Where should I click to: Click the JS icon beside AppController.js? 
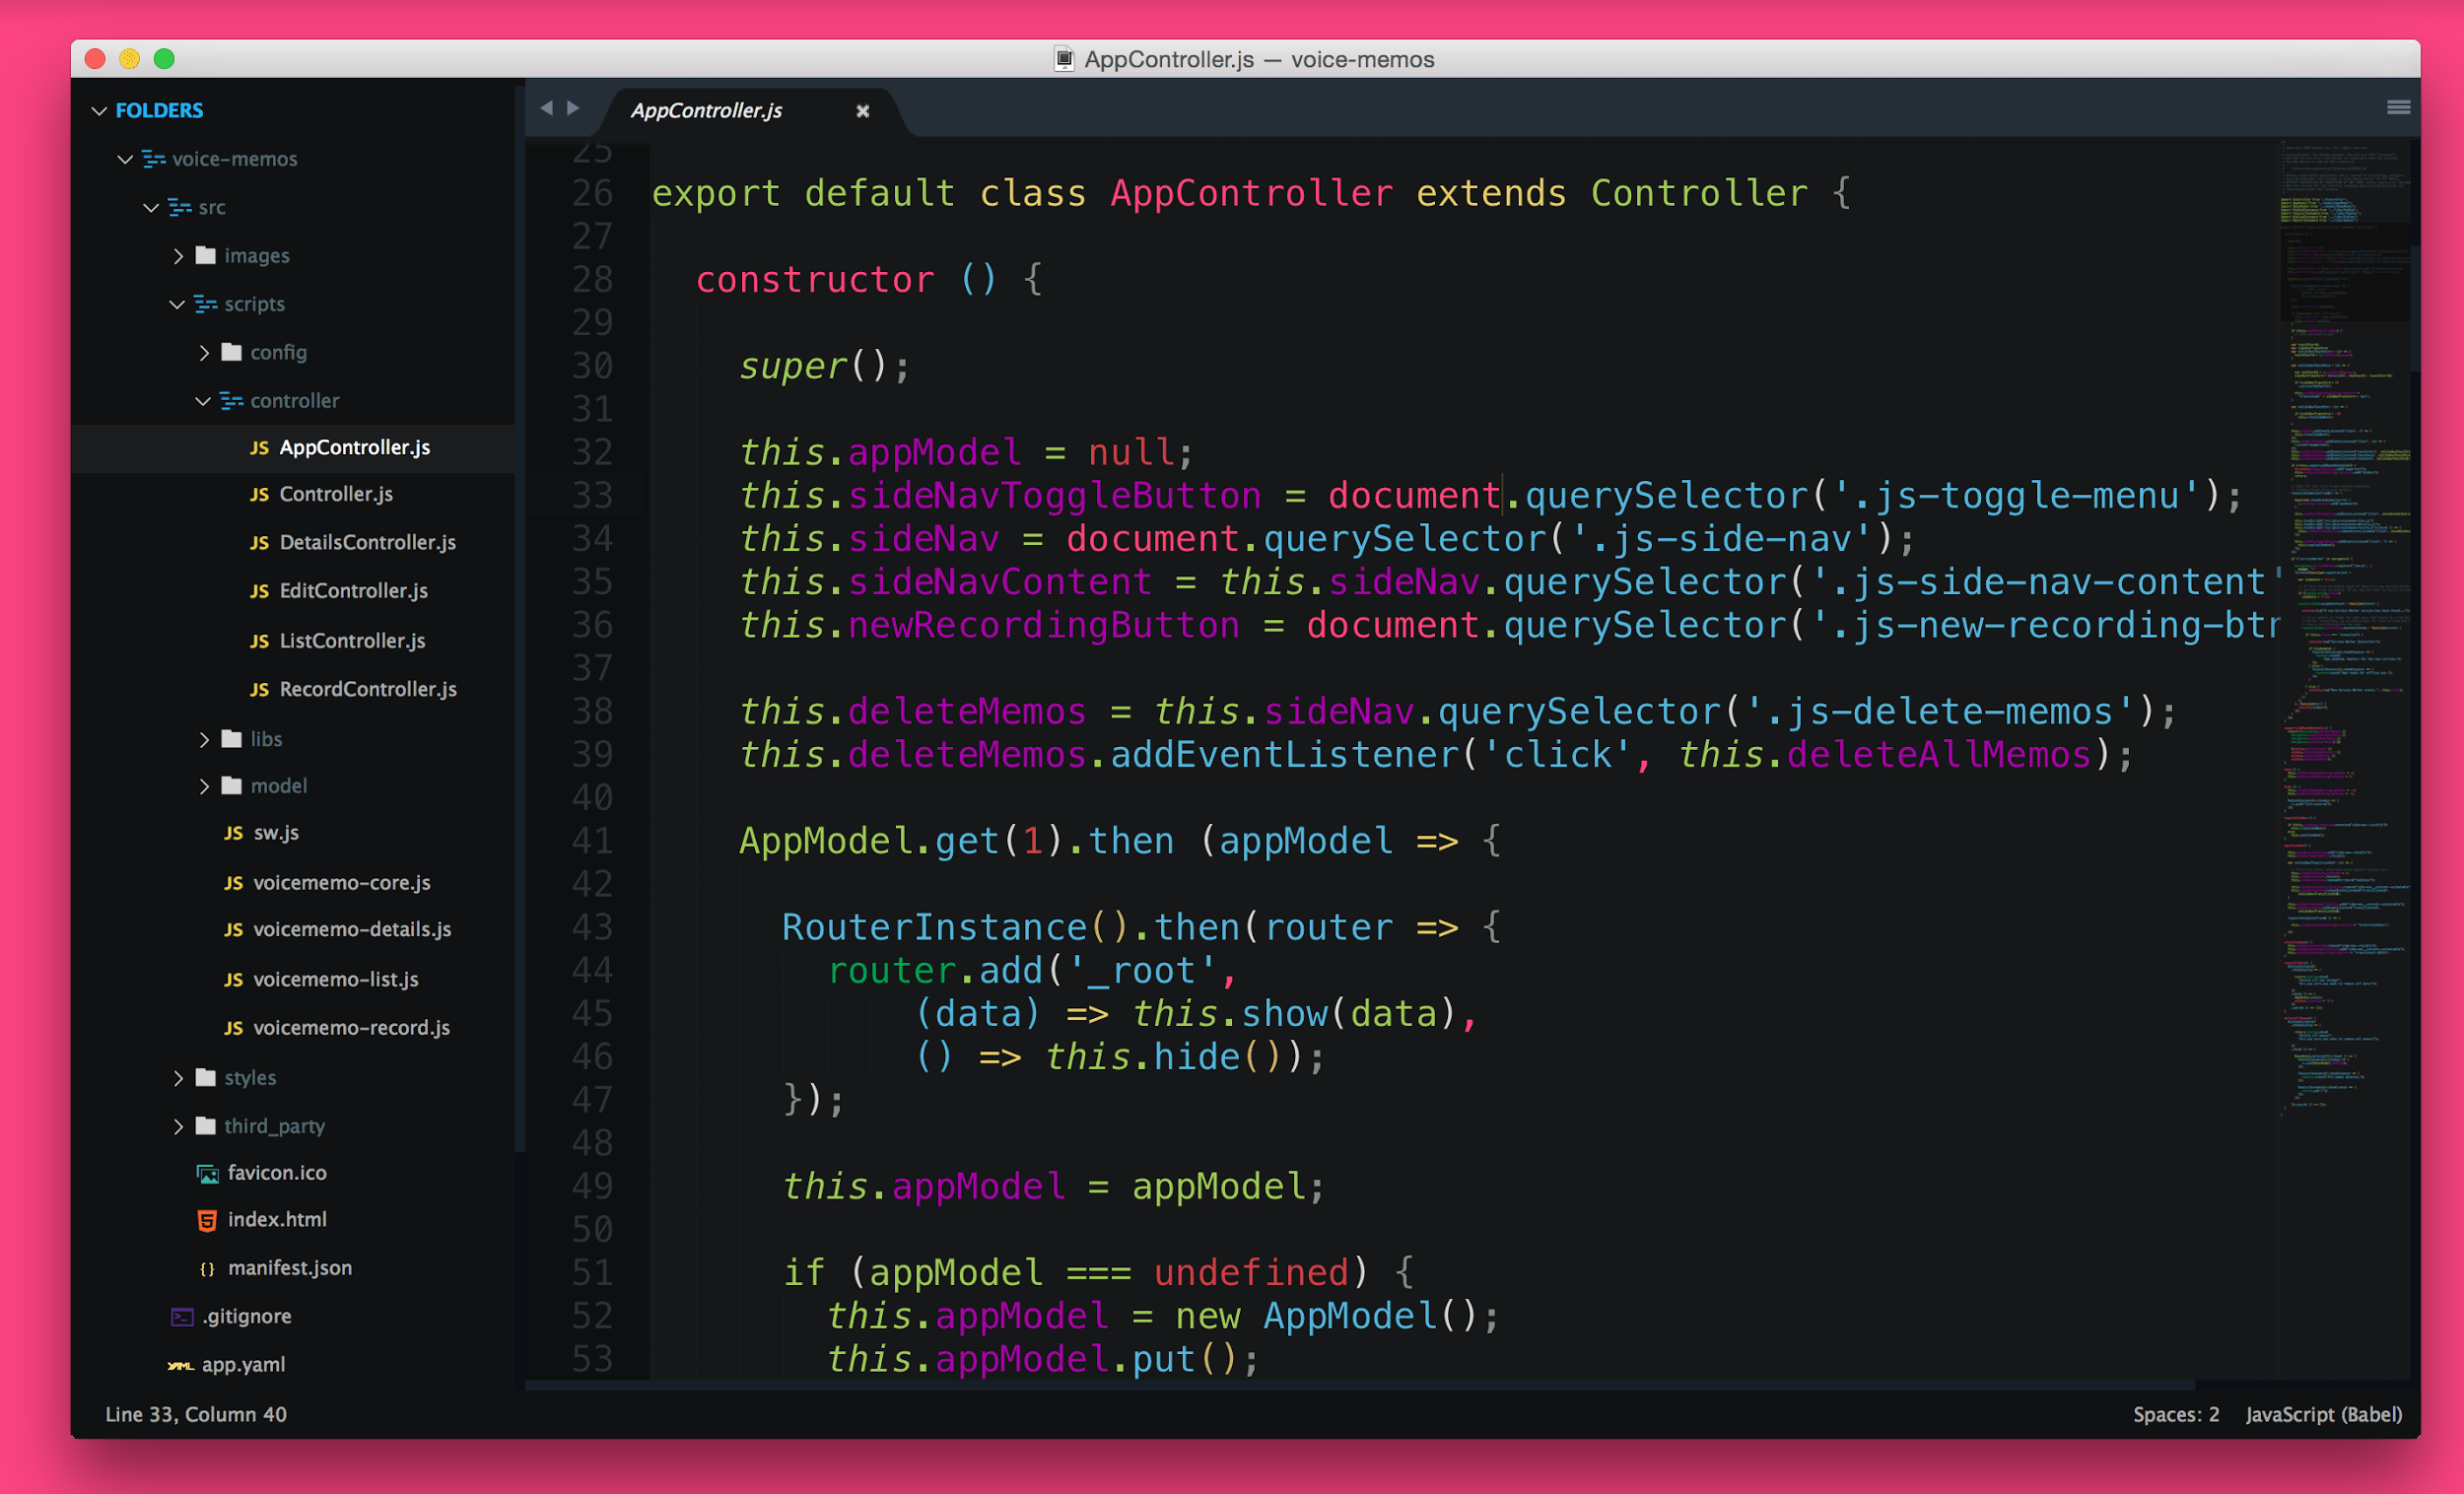(x=259, y=448)
